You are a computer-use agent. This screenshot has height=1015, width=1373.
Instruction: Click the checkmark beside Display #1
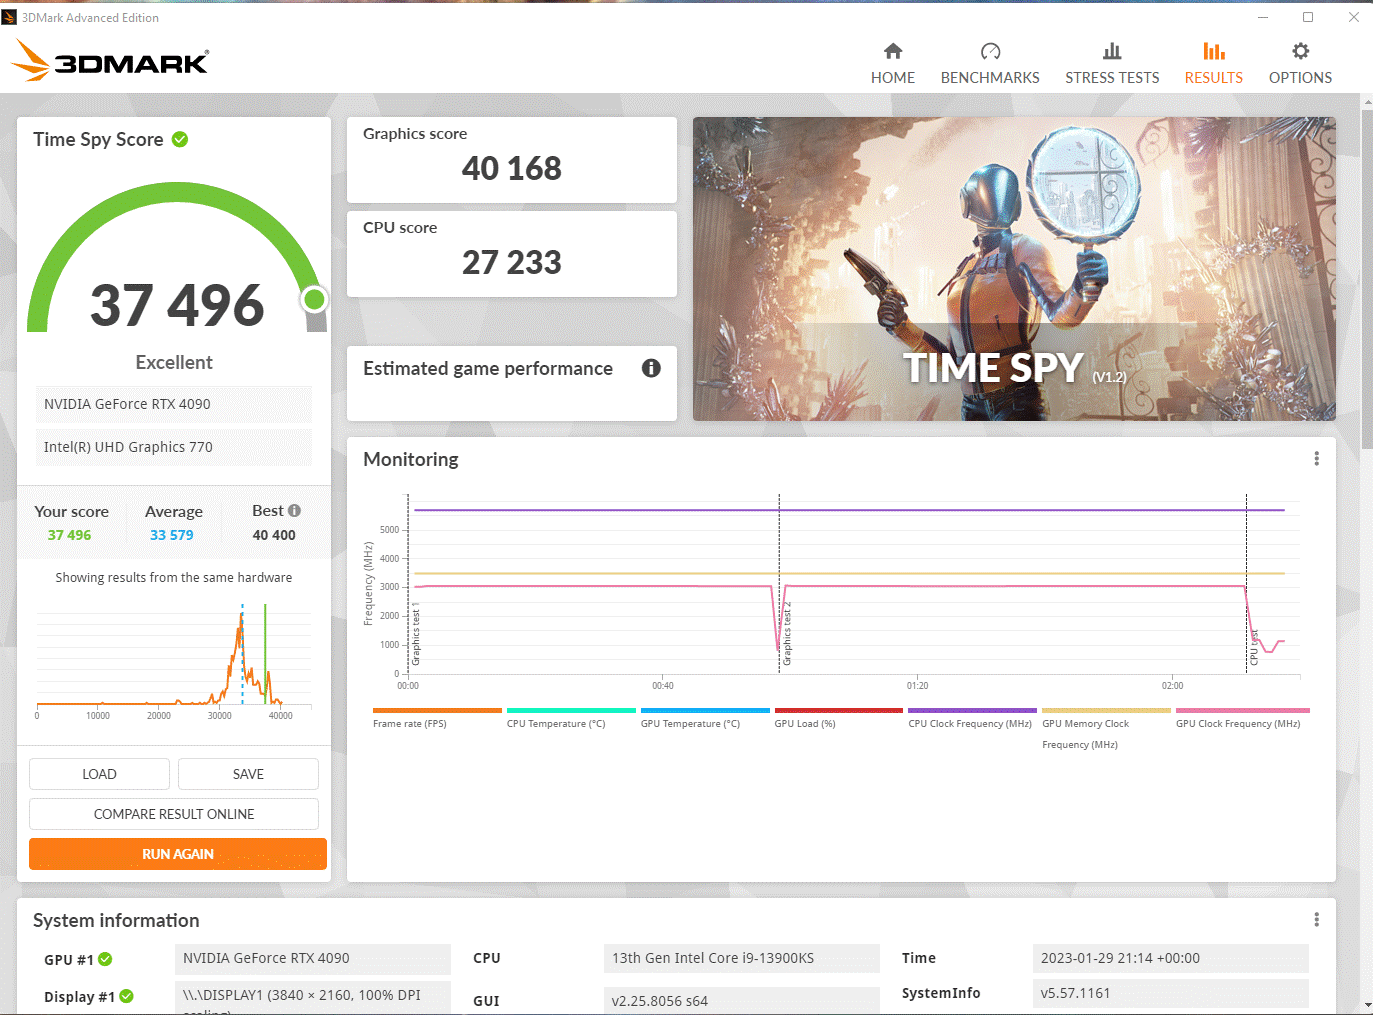(x=125, y=996)
